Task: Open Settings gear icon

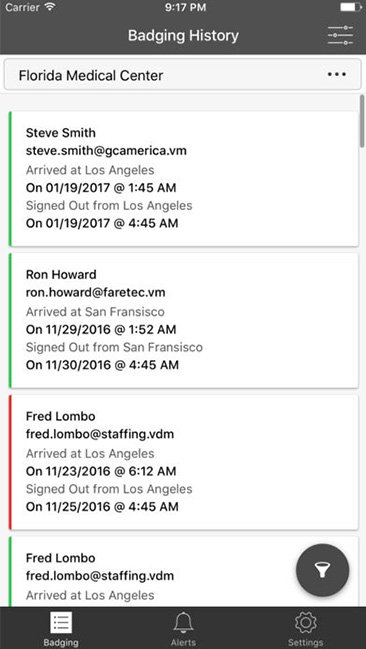Action: coord(306,623)
